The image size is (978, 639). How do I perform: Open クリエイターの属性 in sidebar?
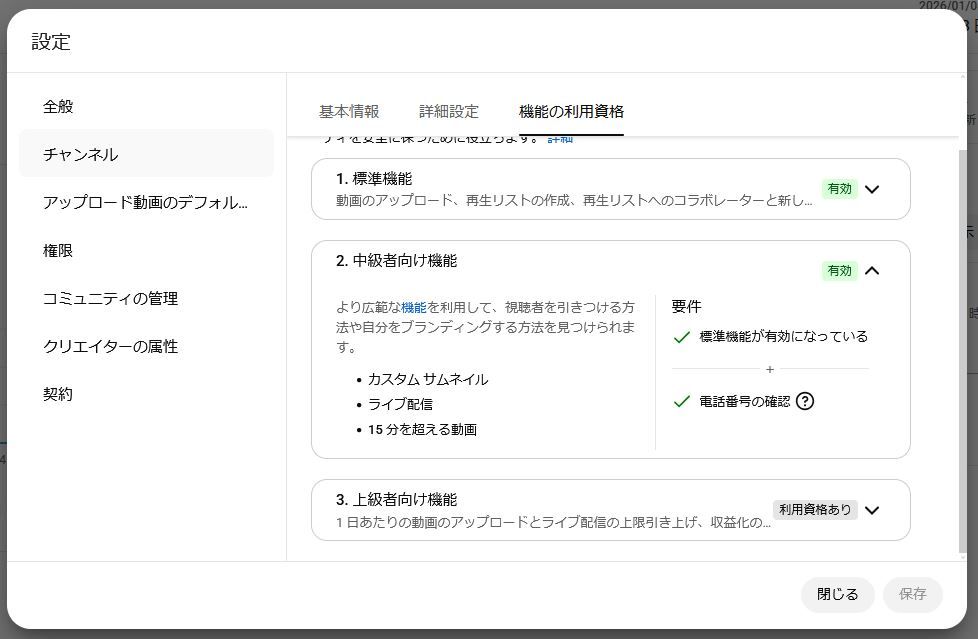point(110,346)
